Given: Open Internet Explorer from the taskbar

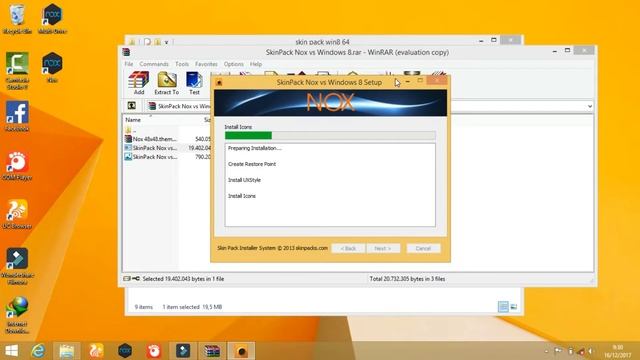Looking at the screenshot, I should (x=38, y=351).
